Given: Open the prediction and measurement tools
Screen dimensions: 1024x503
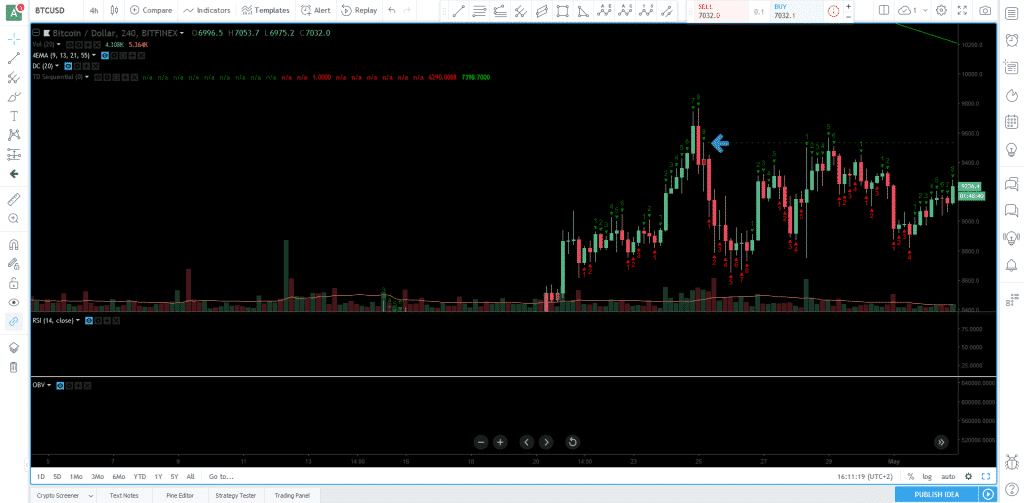Looking at the screenshot, I should [14, 155].
